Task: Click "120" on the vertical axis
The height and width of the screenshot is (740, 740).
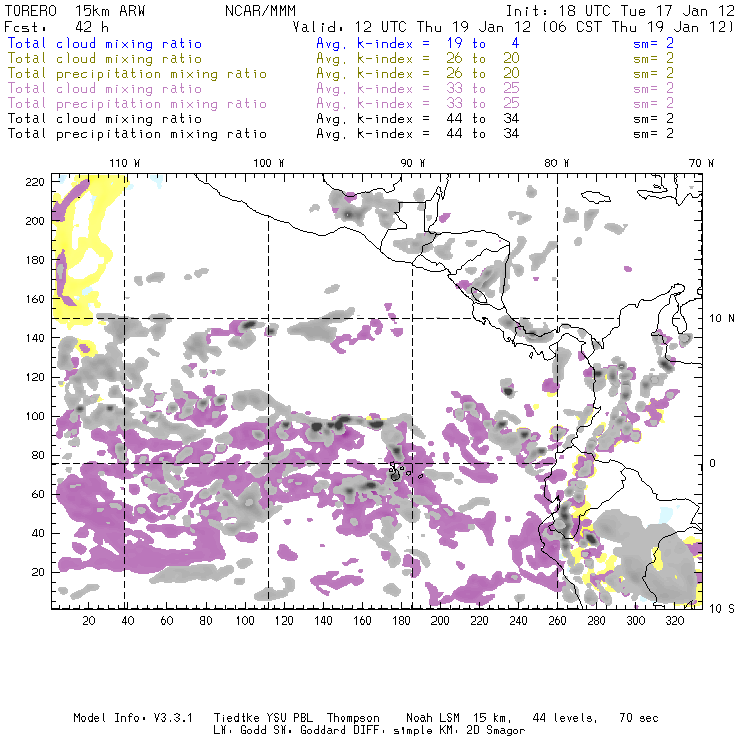Action: point(34,377)
